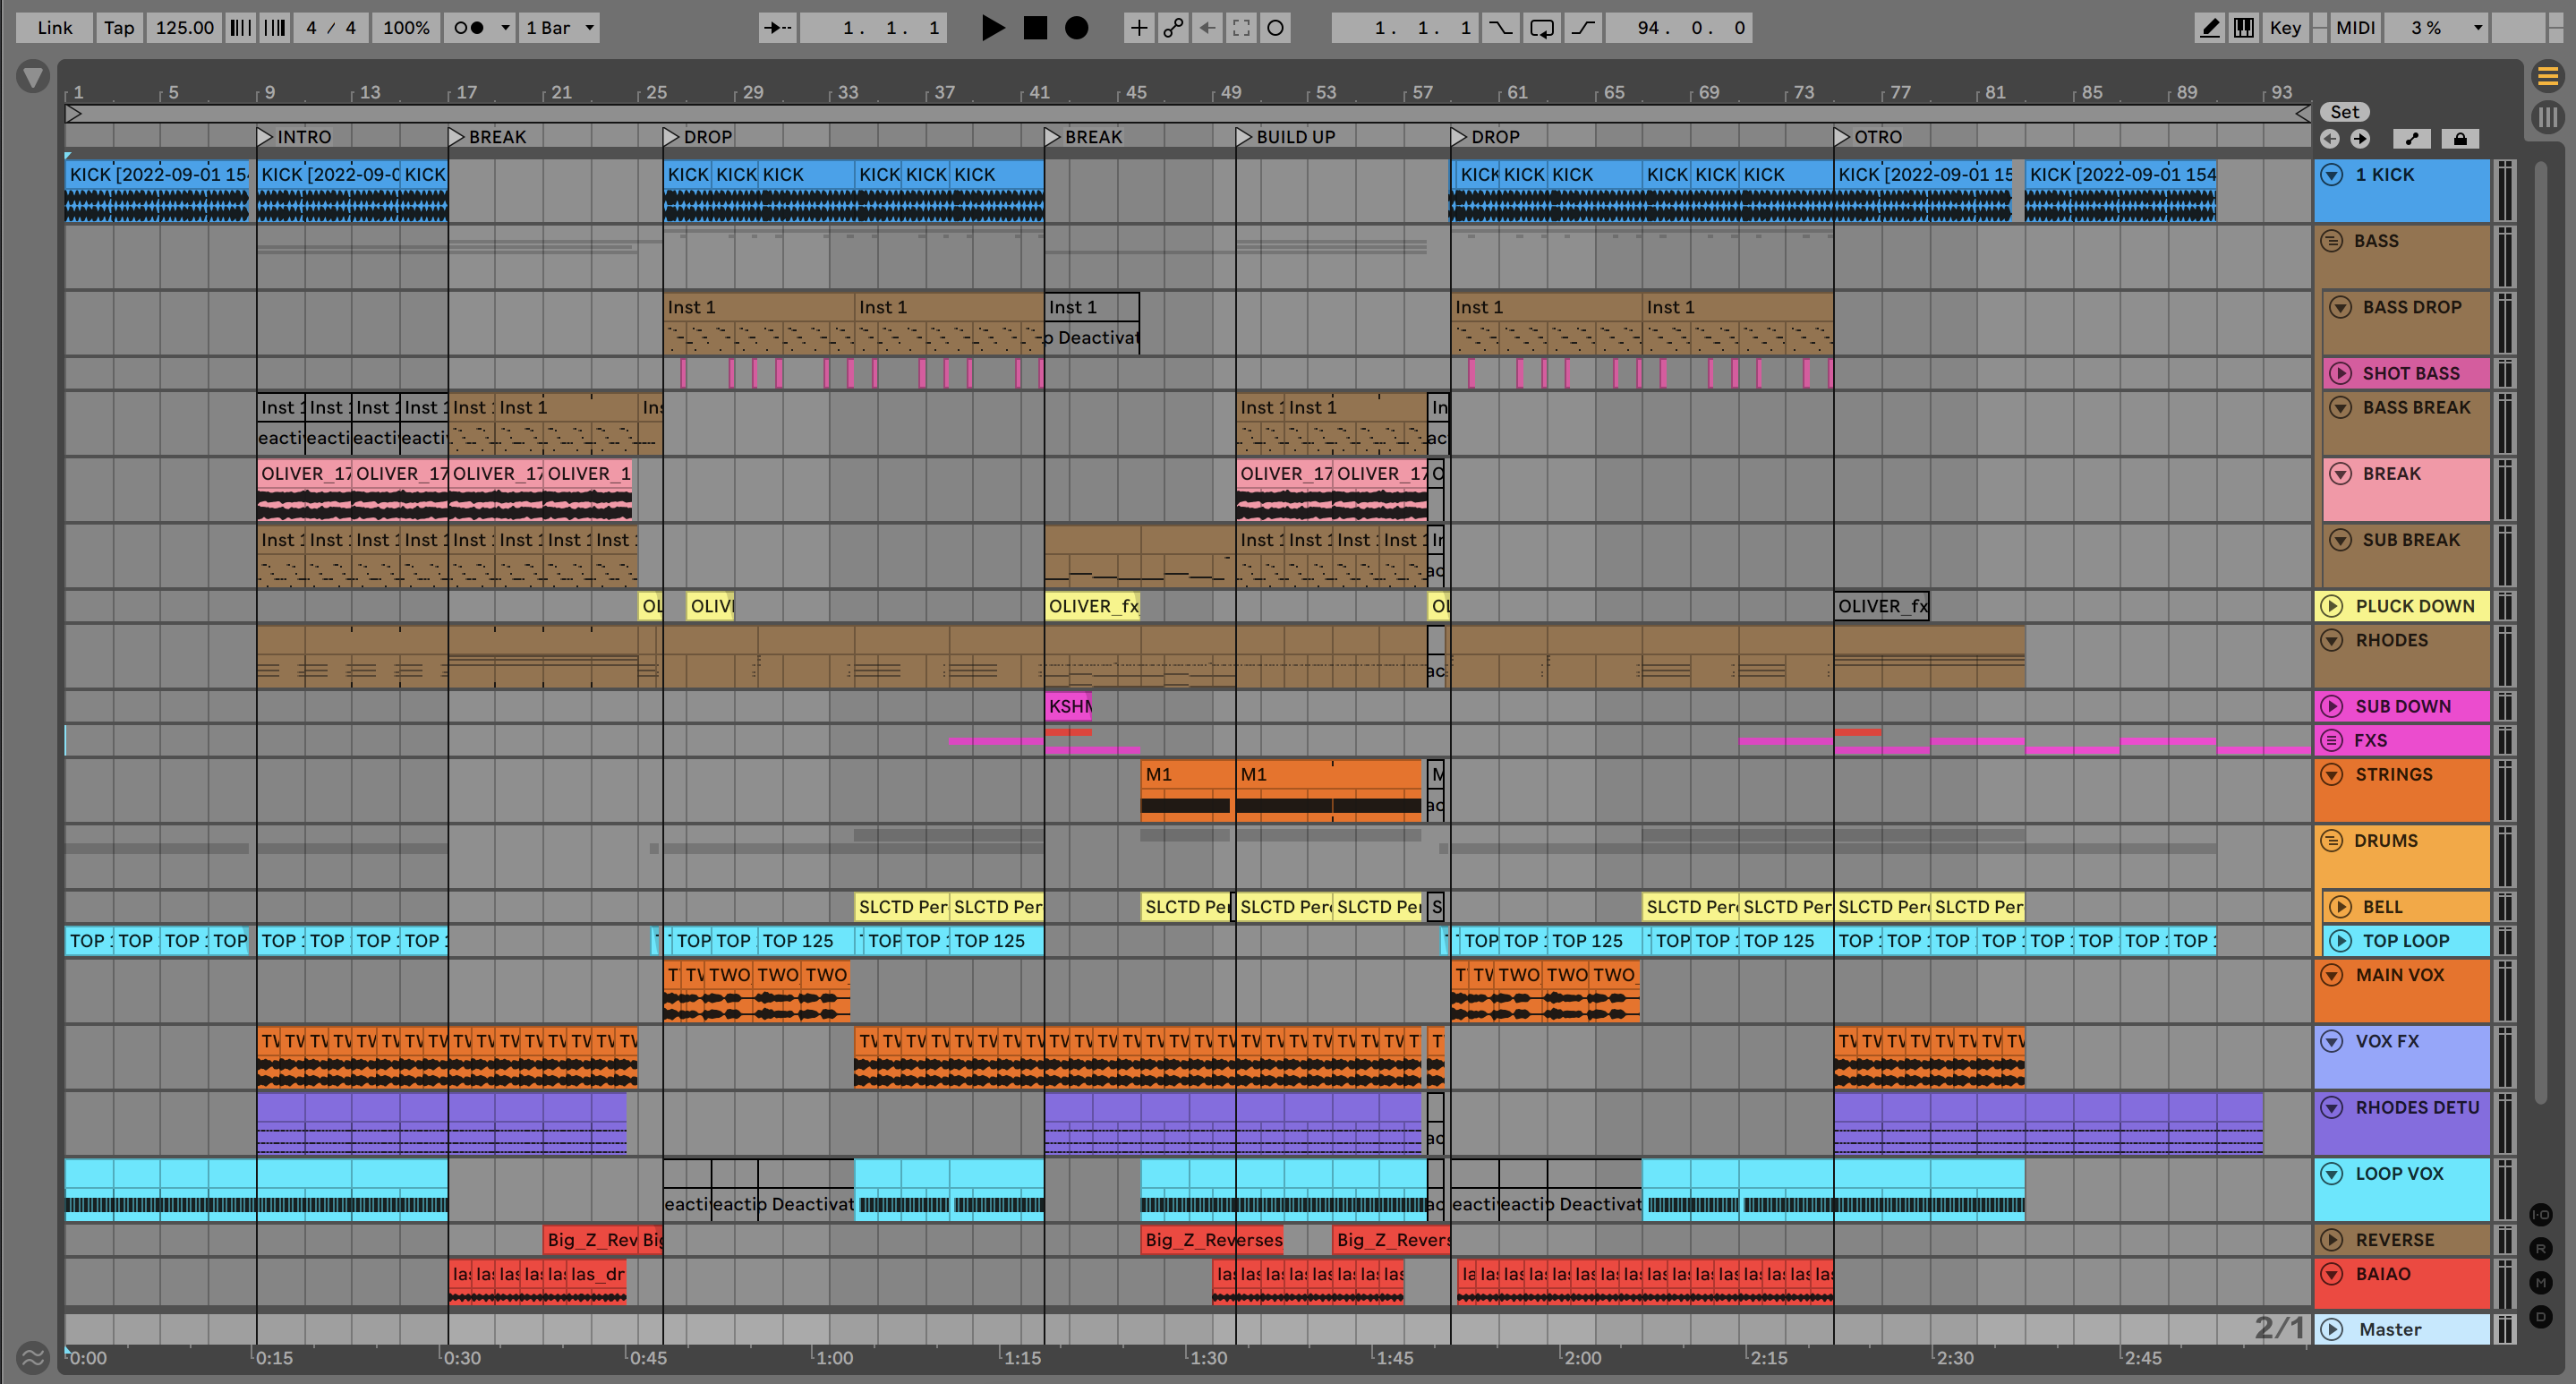Toggle the Follow playback arrow icon
The image size is (2576, 1384).
point(777,28)
